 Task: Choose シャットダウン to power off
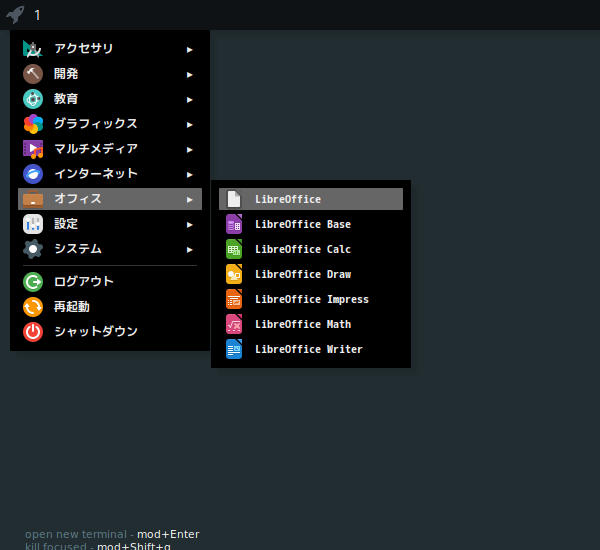(x=110, y=332)
